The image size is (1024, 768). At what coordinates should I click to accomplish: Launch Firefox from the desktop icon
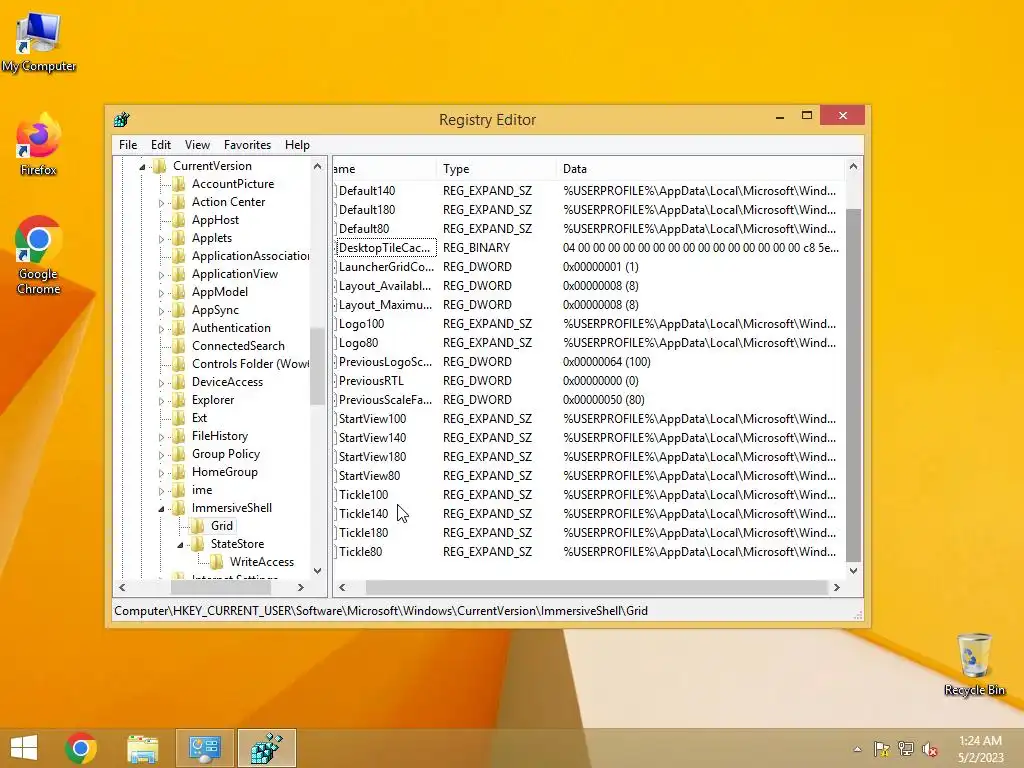click(x=39, y=145)
